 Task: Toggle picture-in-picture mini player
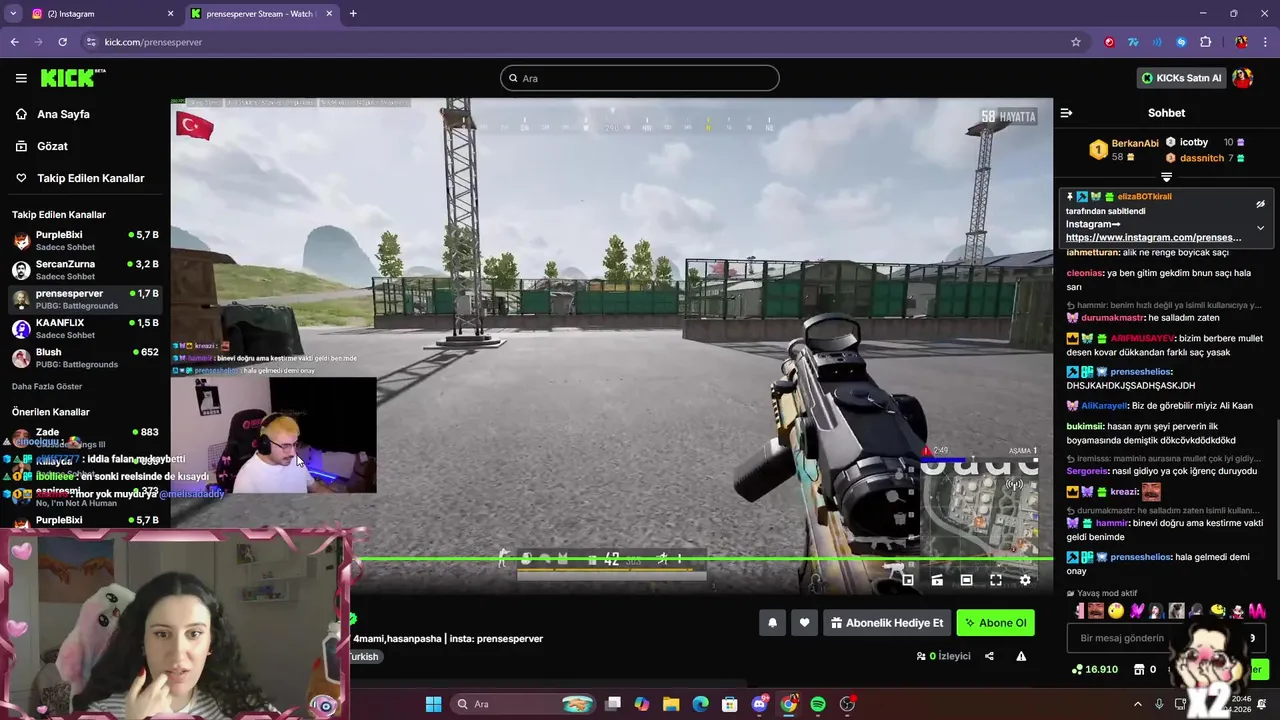[908, 579]
